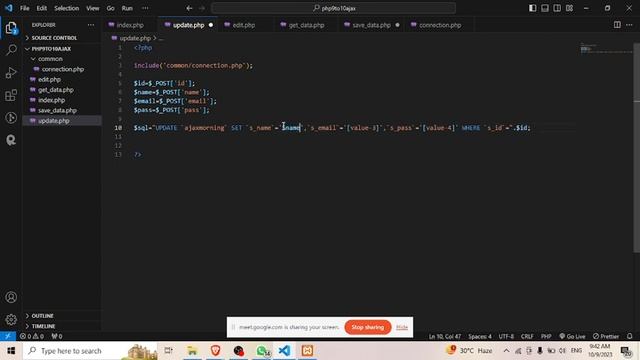This screenshot has width=640, height=360.
Task: Click the Stop sharing button
Action: (367, 327)
